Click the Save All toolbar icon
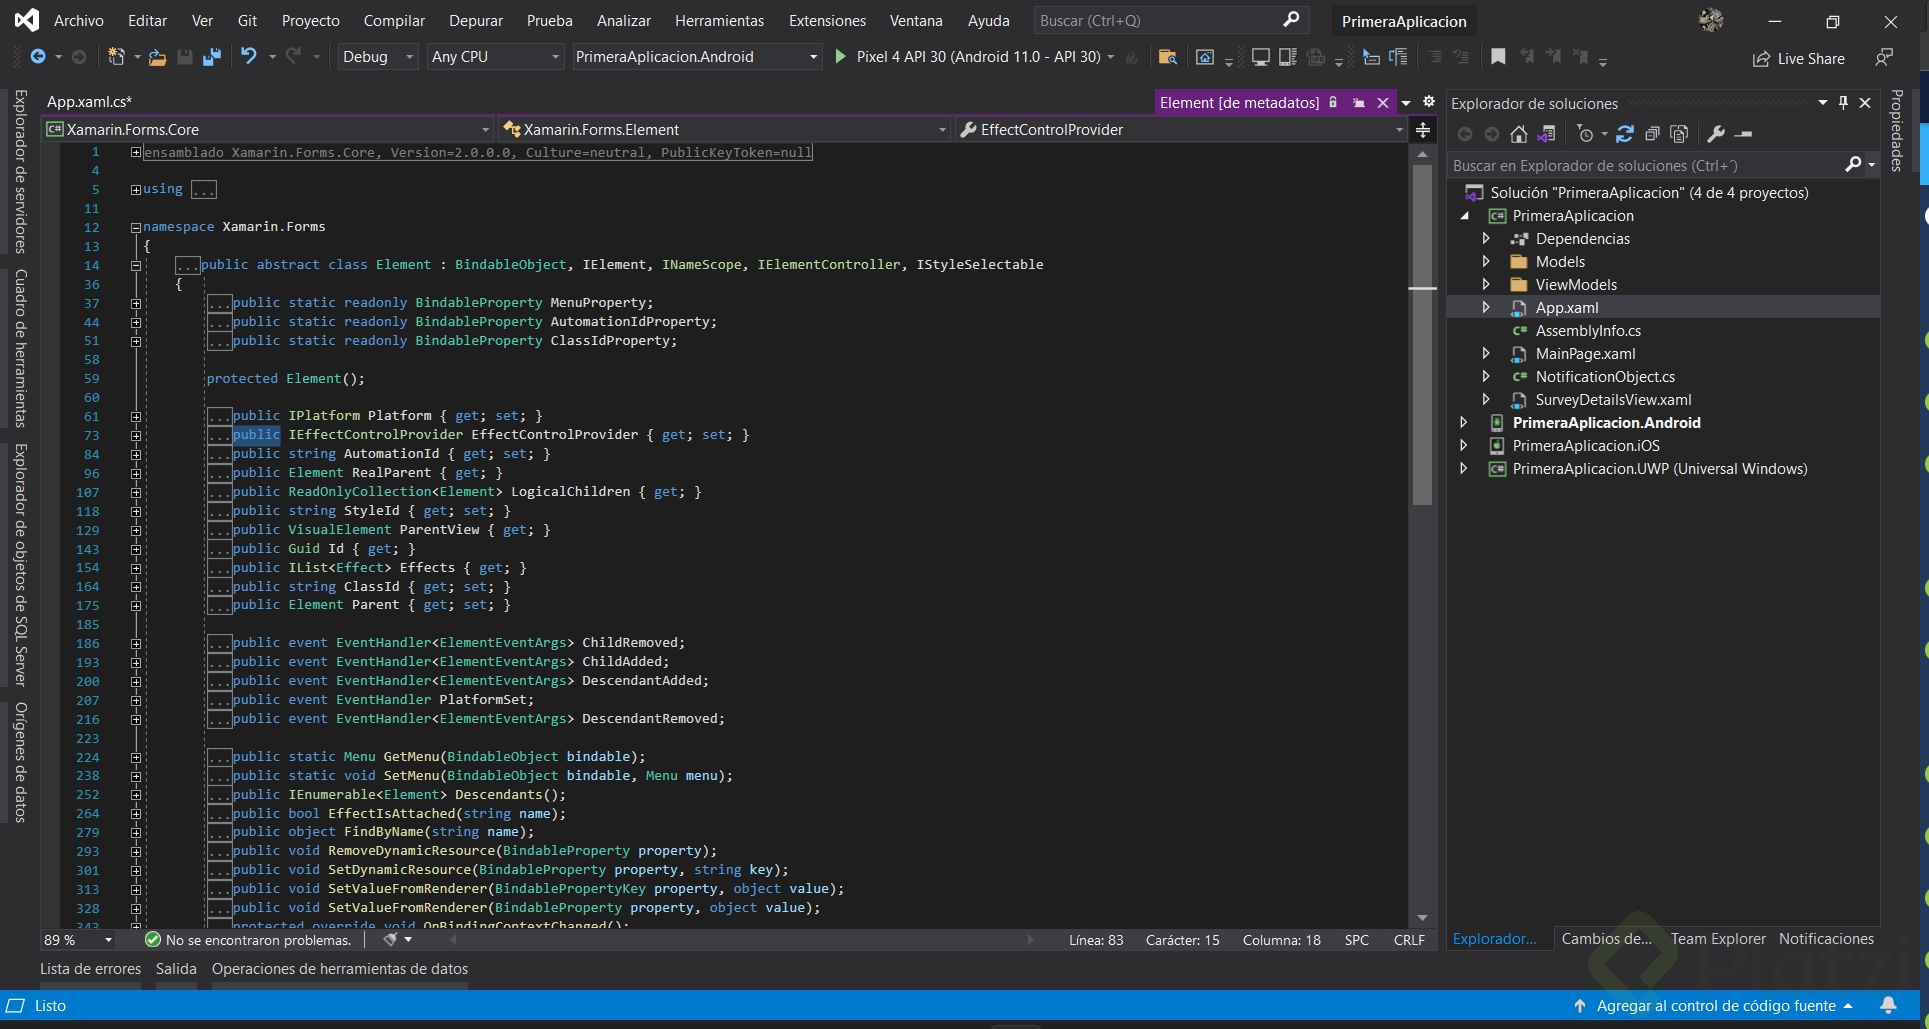Screen dimensions: 1929x1029 [211, 57]
